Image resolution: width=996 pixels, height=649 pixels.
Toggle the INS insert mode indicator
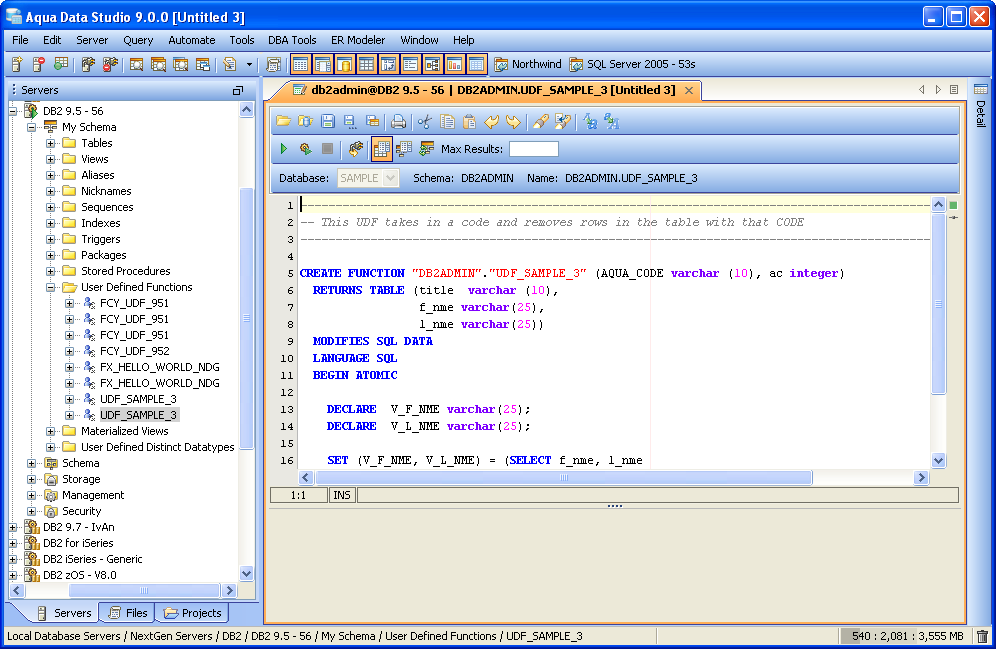pyautogui.click(x=342, y=495)
